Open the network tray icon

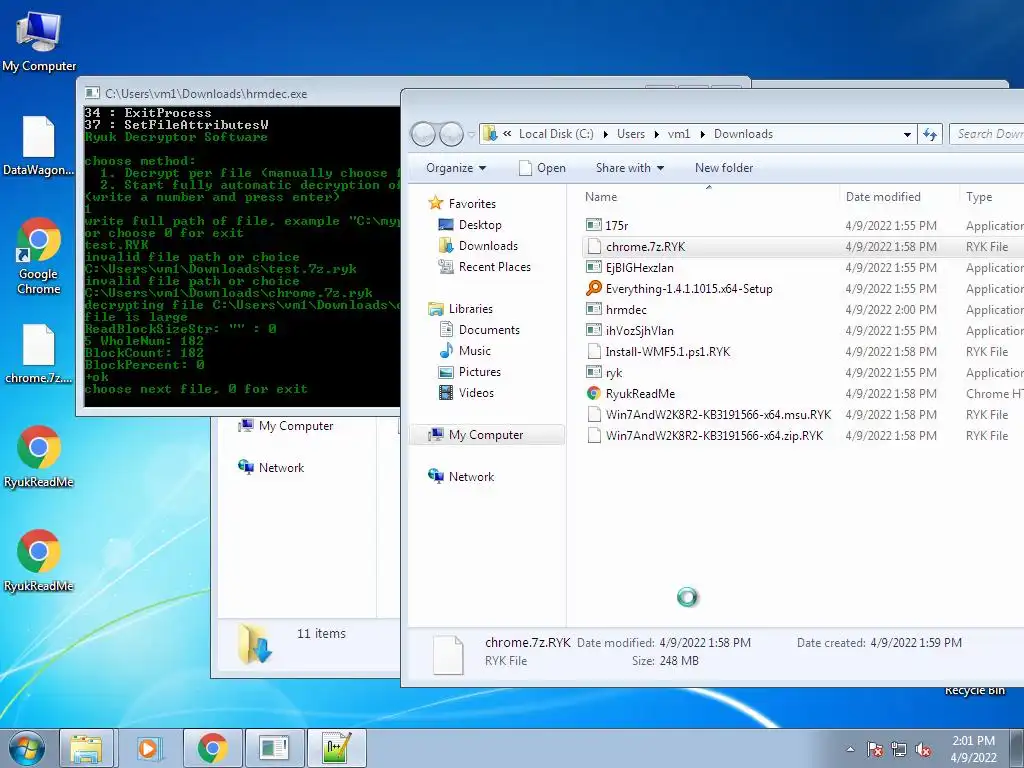click(x=899, y=749)
